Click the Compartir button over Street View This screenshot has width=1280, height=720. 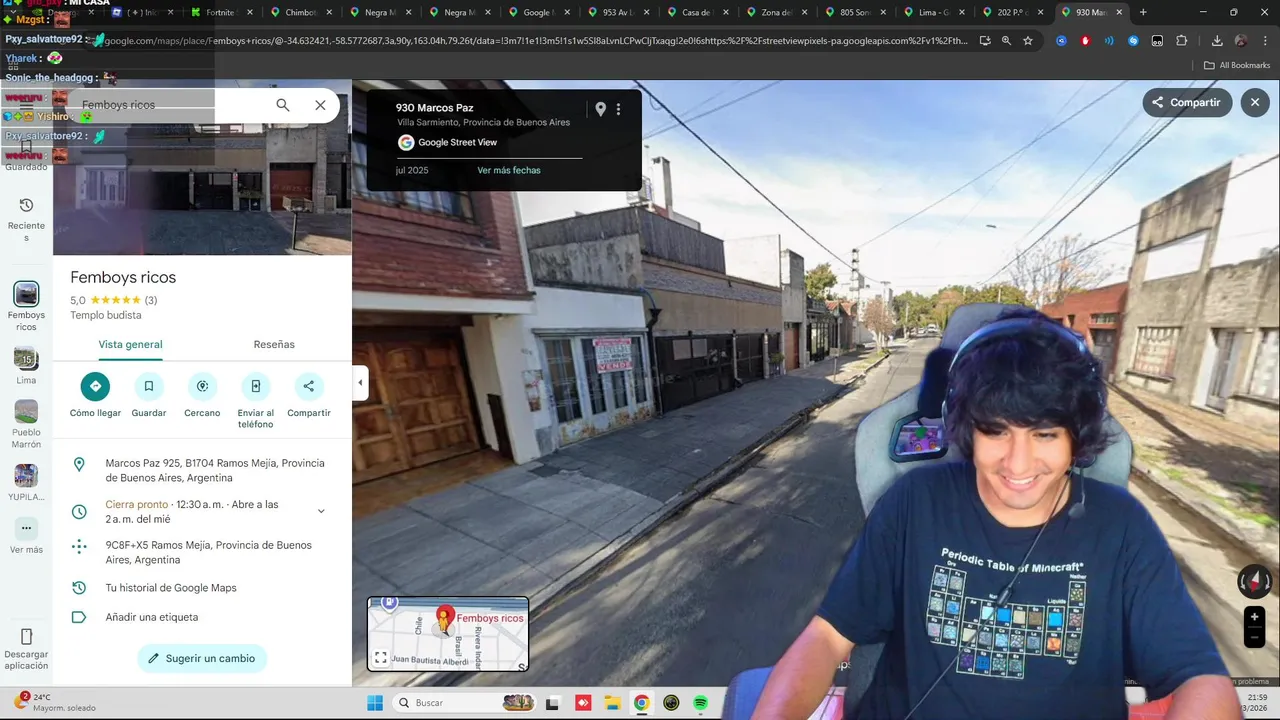1187,102
